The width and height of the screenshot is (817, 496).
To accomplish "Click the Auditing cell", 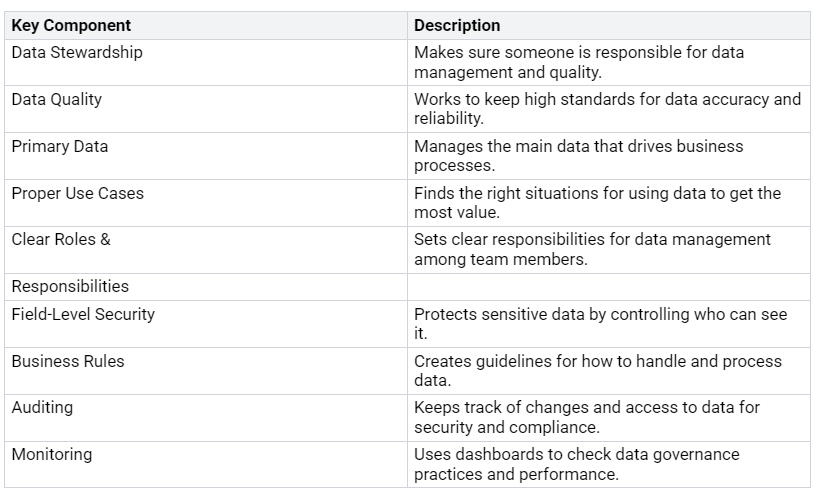I will click(42, 408).
